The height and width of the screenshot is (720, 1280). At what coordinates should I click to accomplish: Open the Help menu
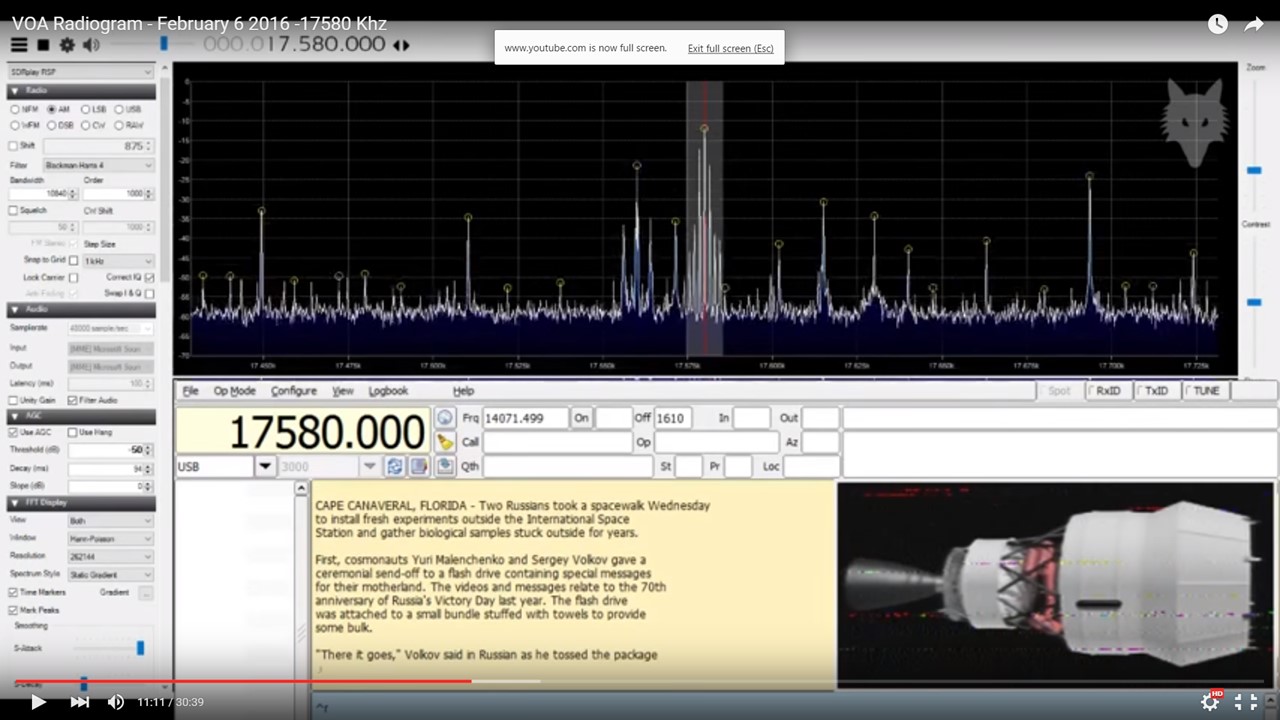pos(463,391)
